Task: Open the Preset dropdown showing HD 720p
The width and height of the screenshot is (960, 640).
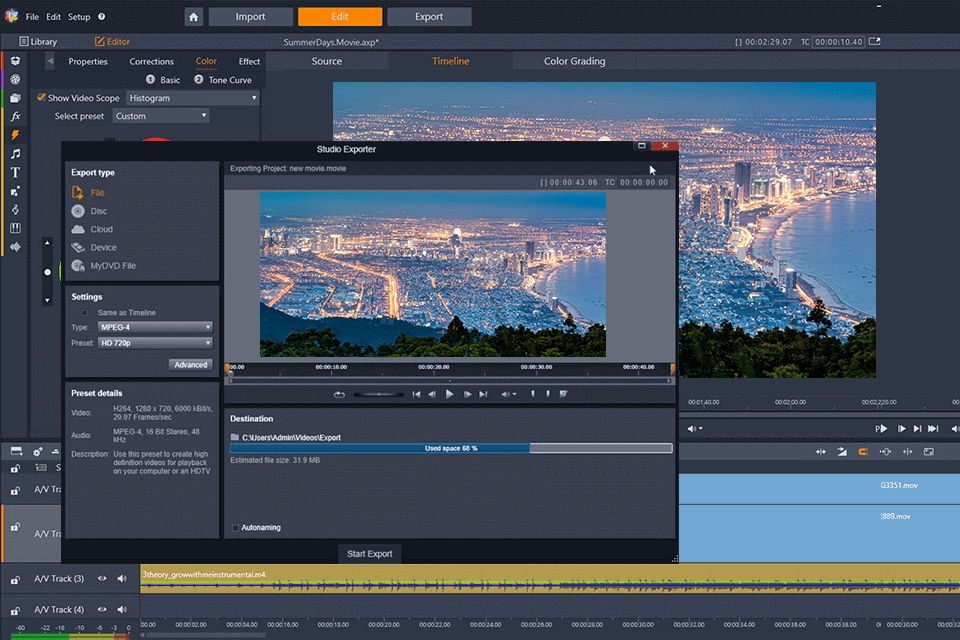Action: [x=155, y=343]
